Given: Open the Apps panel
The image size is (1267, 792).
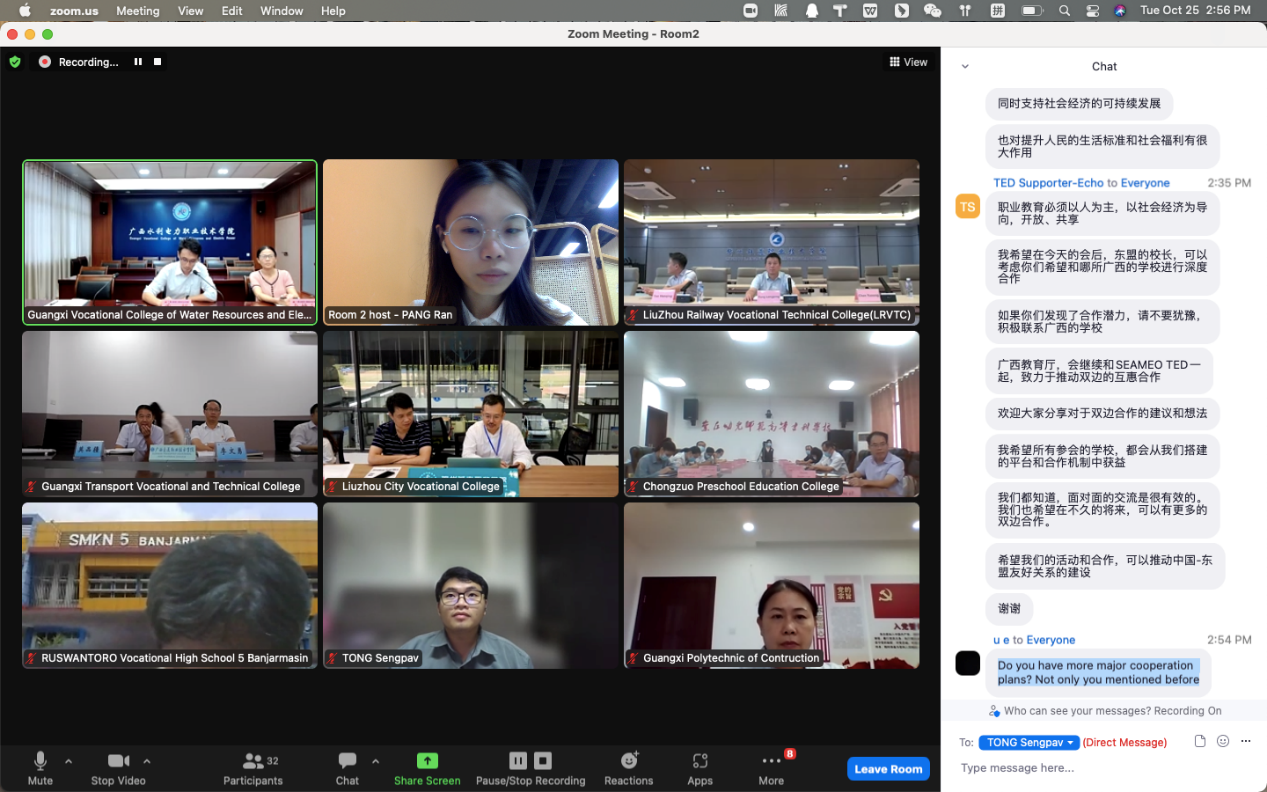Looking at the screenshot, I should click(700, 768).
